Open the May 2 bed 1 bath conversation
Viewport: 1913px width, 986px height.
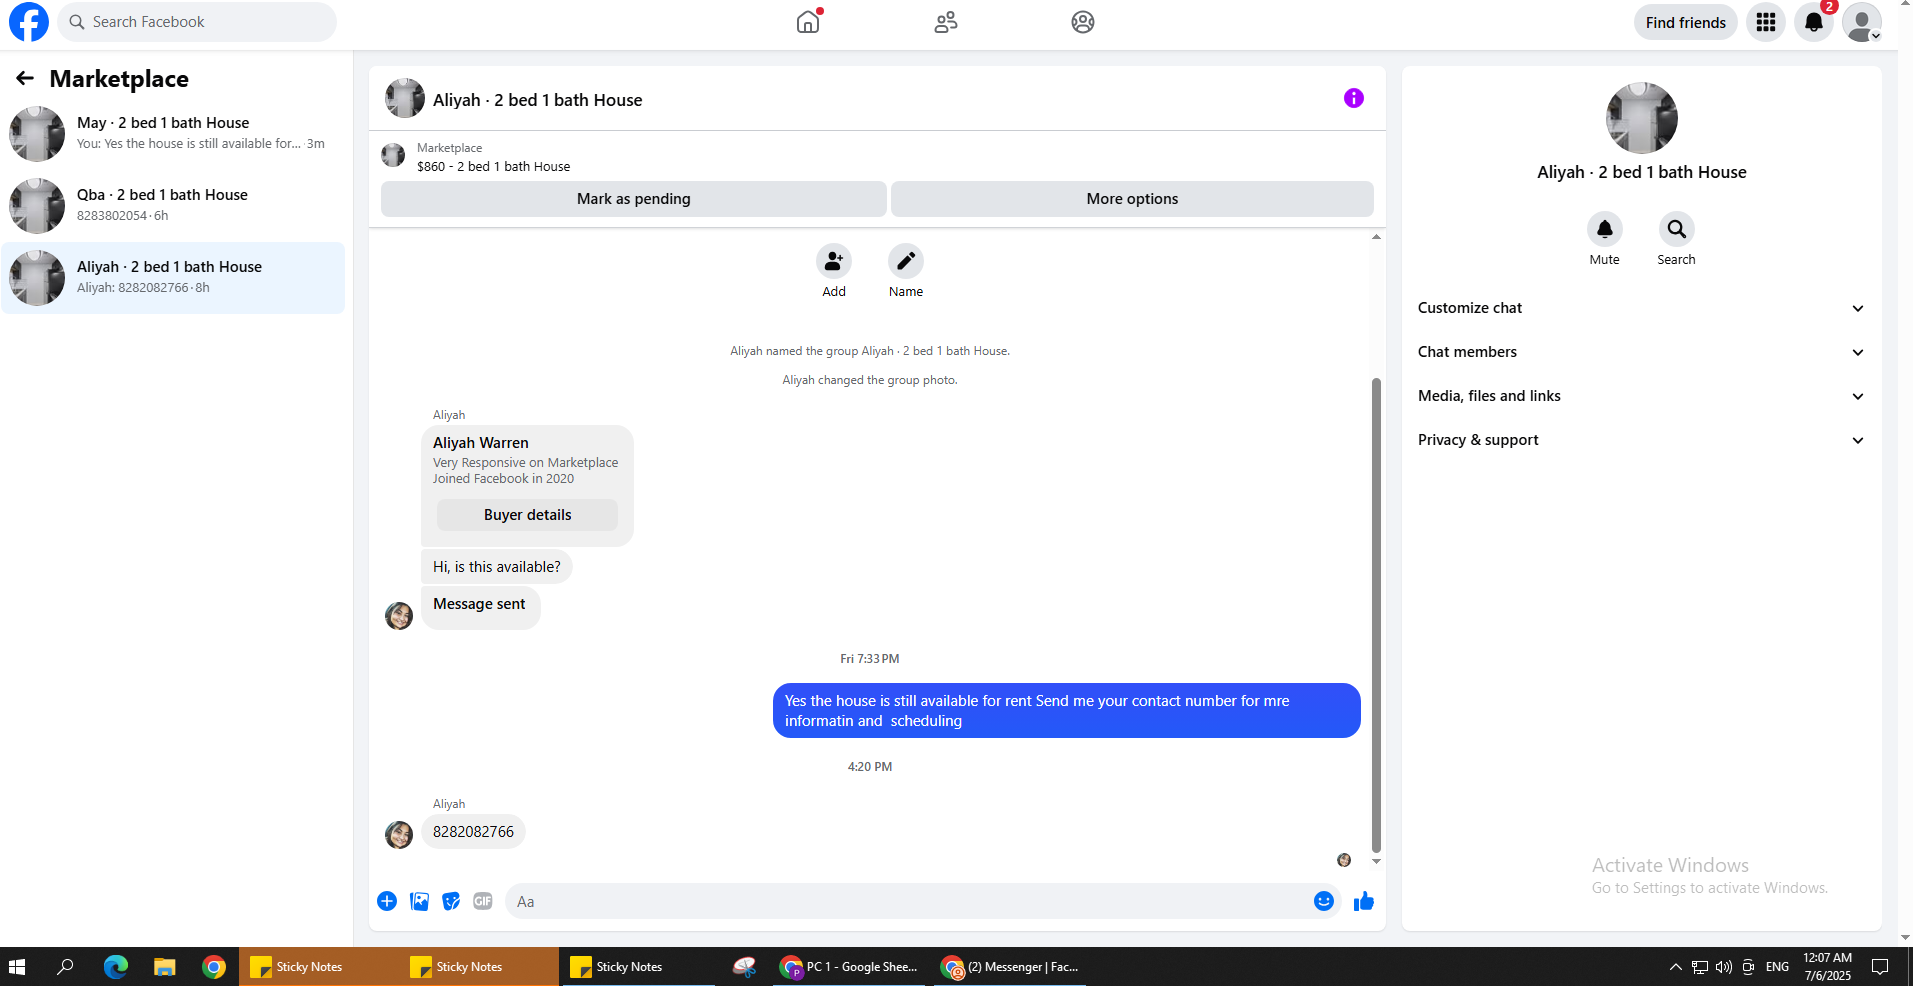173,134
